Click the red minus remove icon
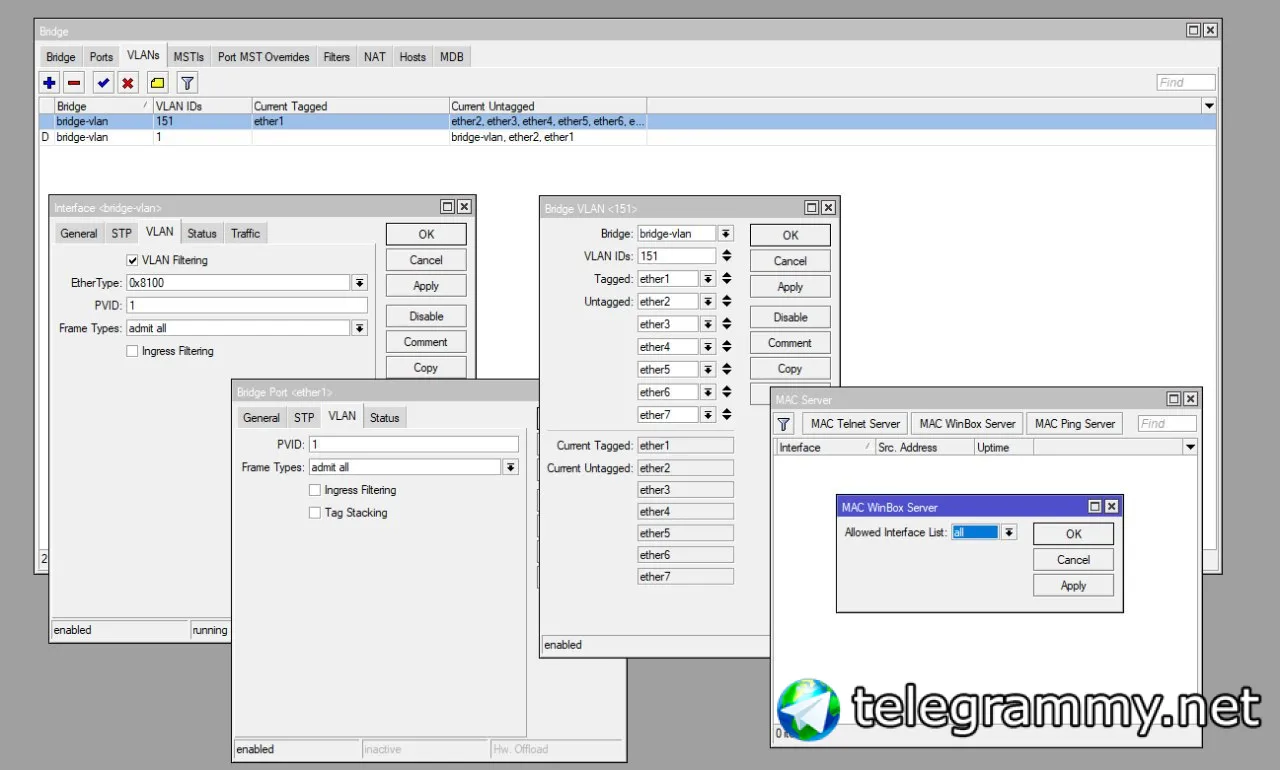This screenshot has width=1280, height=770. coord(75,83)
